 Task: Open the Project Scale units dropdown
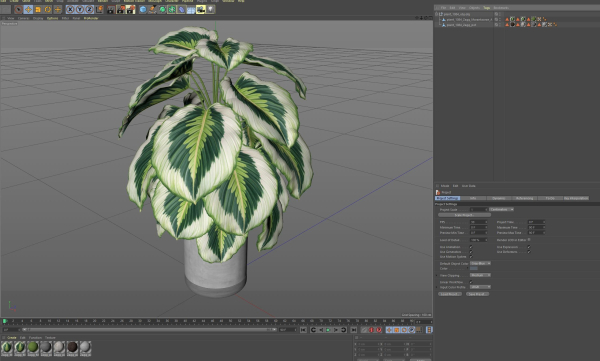502,209
